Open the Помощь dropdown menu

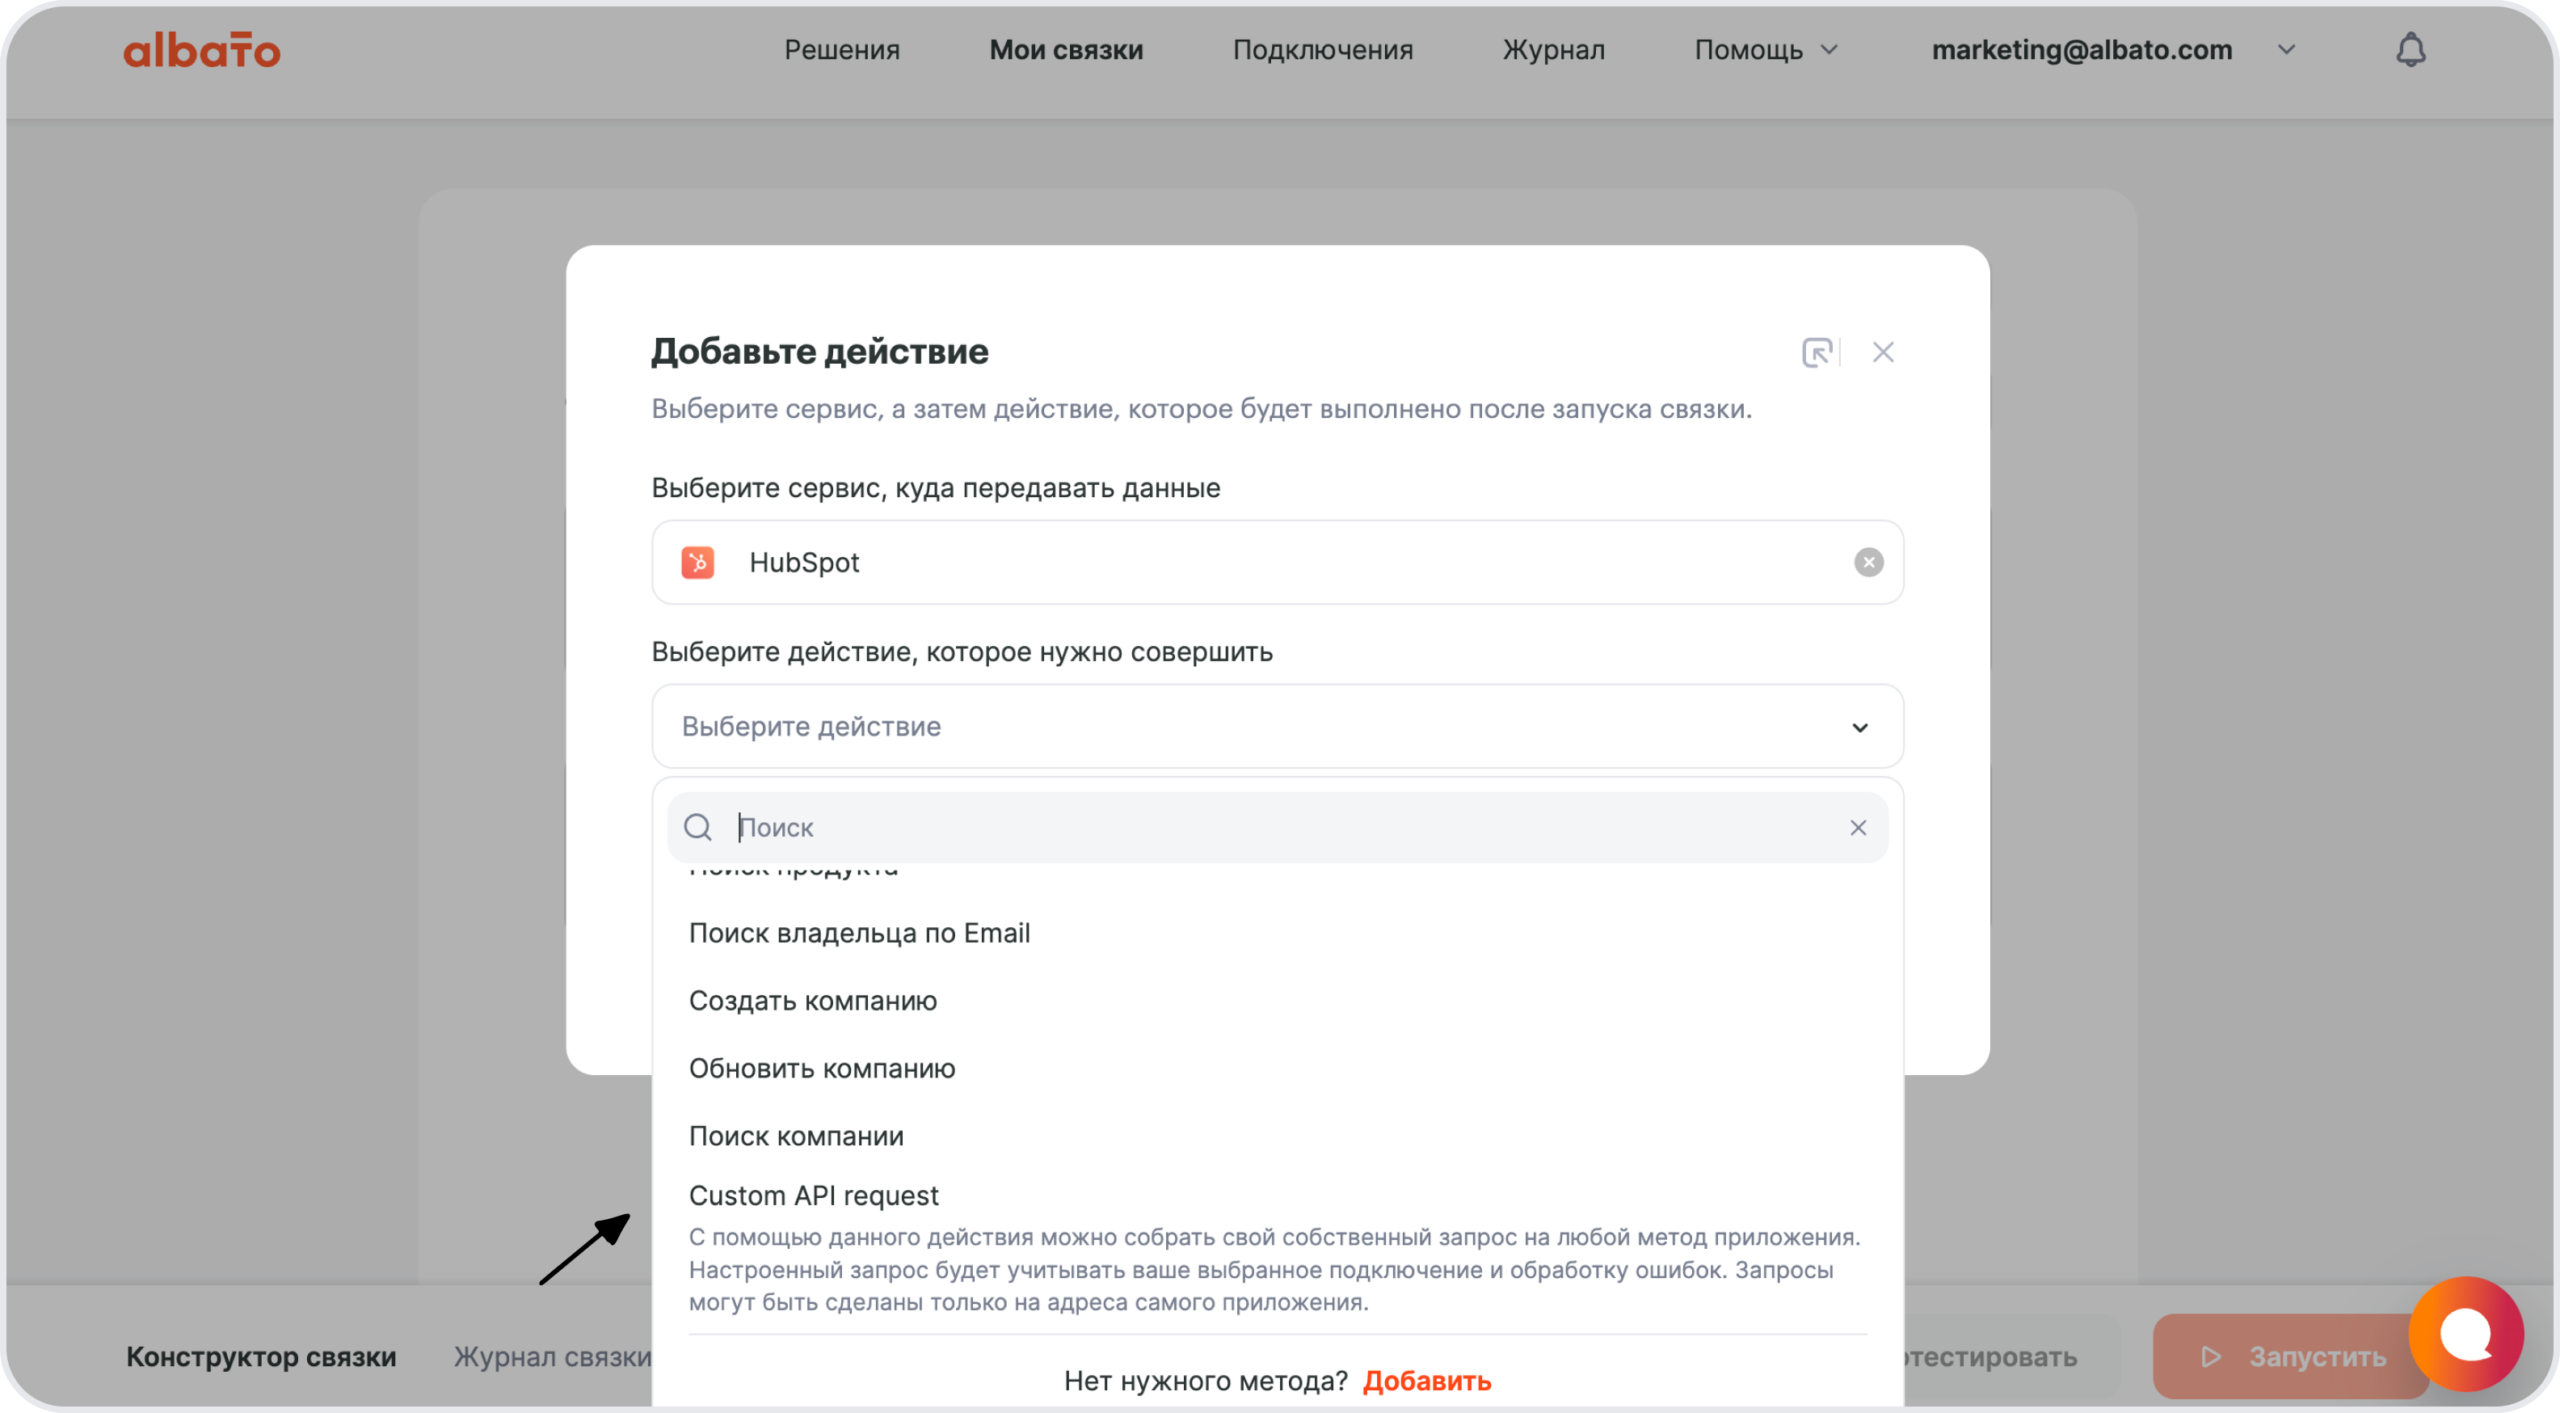1765,50
